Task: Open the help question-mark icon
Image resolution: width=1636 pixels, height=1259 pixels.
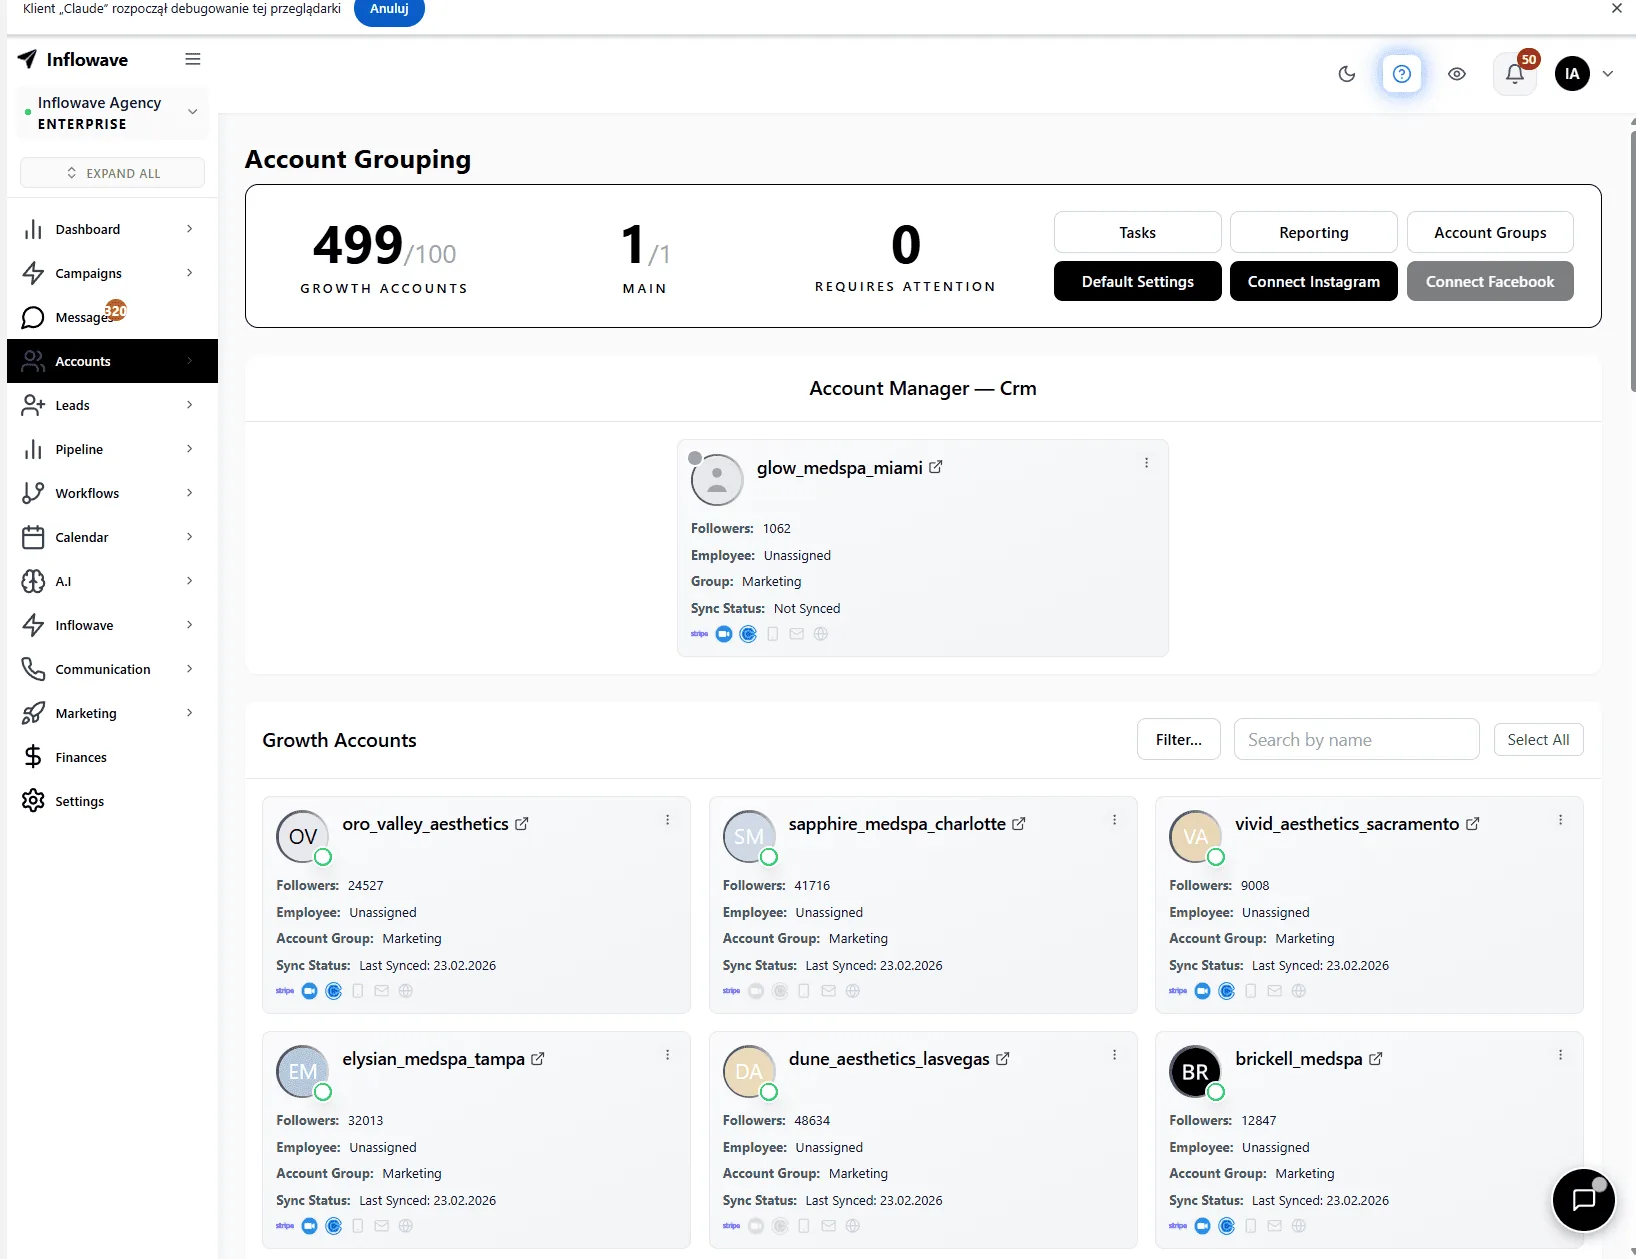Action: [1402, 74]
